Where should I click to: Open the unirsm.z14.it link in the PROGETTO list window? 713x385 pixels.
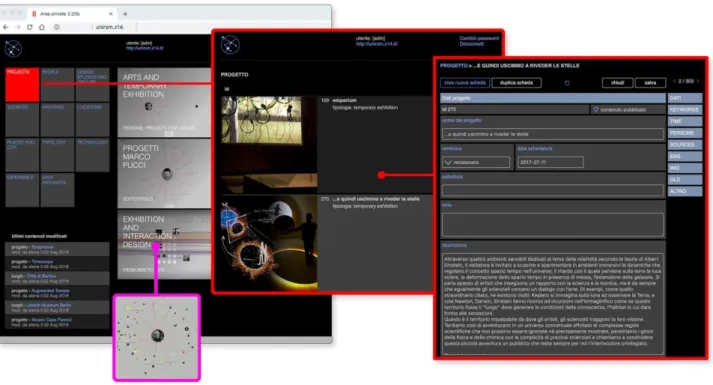pyautogui.click(x=377, y=44)
